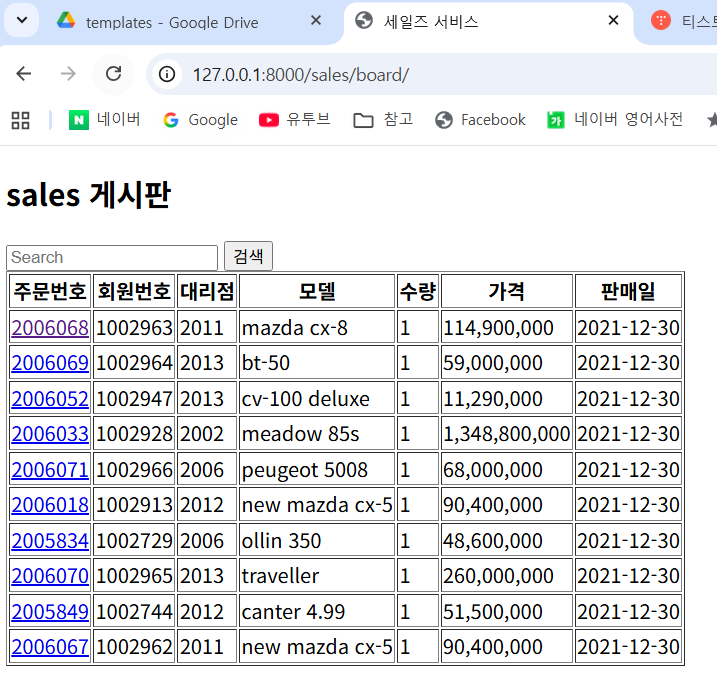Viewport: 717px width, 674px height.
Task: Select the 가격 column header
Action: tap(507, 291)
